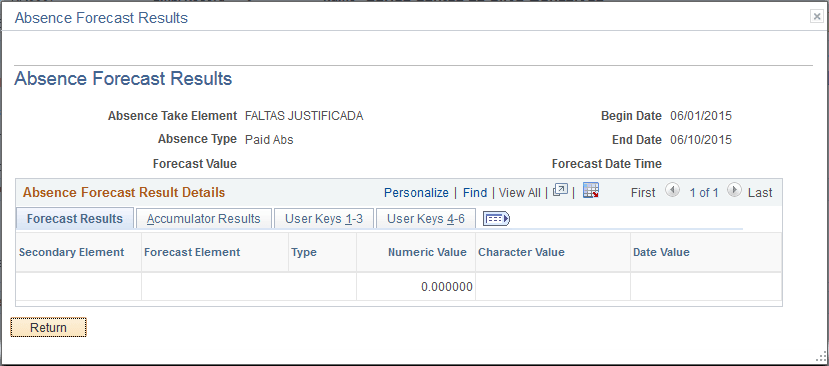Close the Absence Forecast Results dialog
The image size is (829, 366).
click(817, 17)
